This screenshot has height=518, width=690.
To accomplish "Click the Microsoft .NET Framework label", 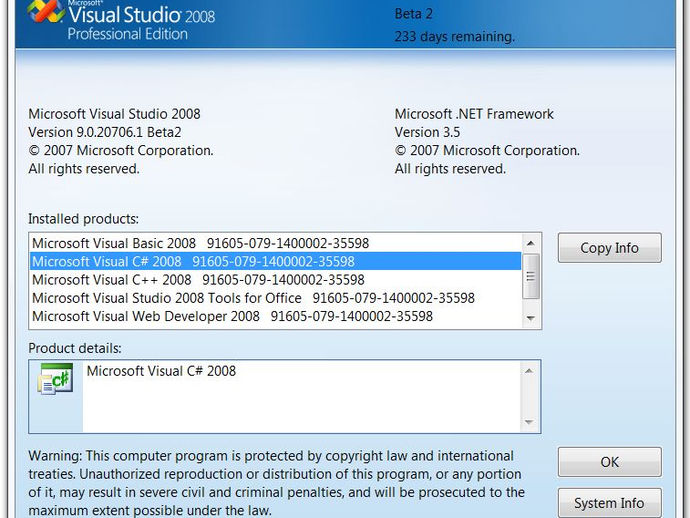I will (474, 114).
